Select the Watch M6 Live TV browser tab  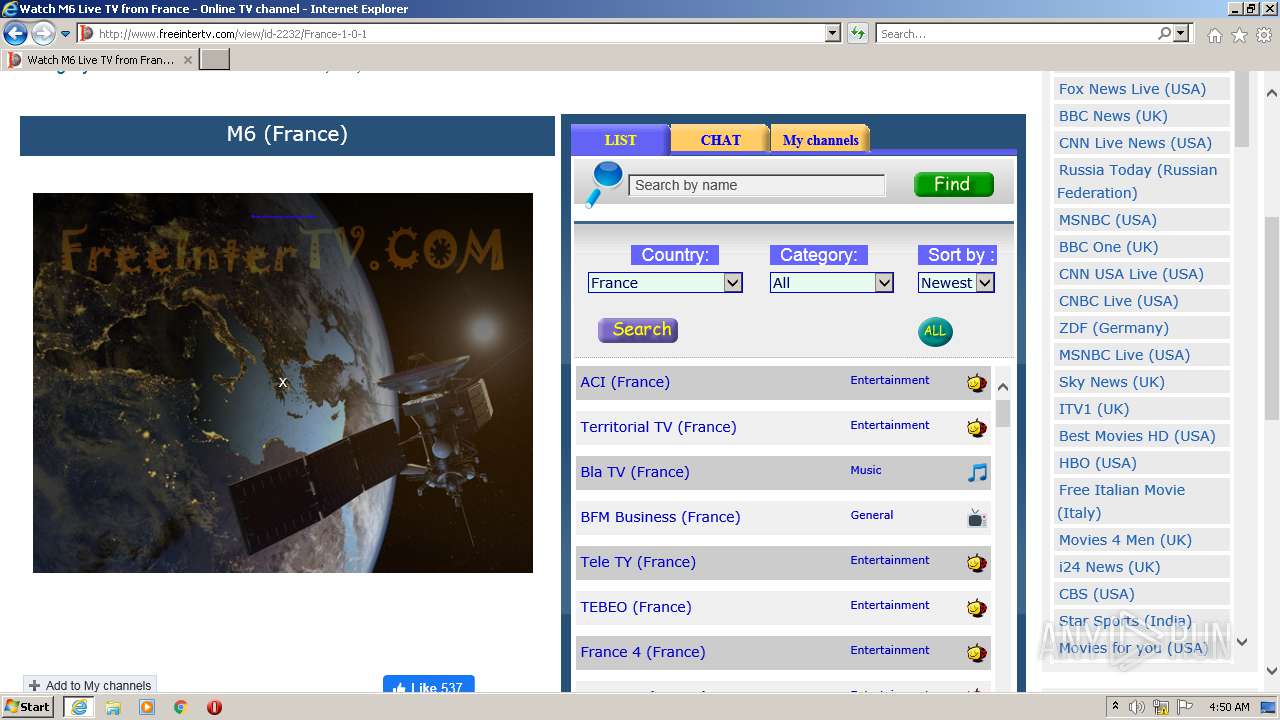click(98, 60)
